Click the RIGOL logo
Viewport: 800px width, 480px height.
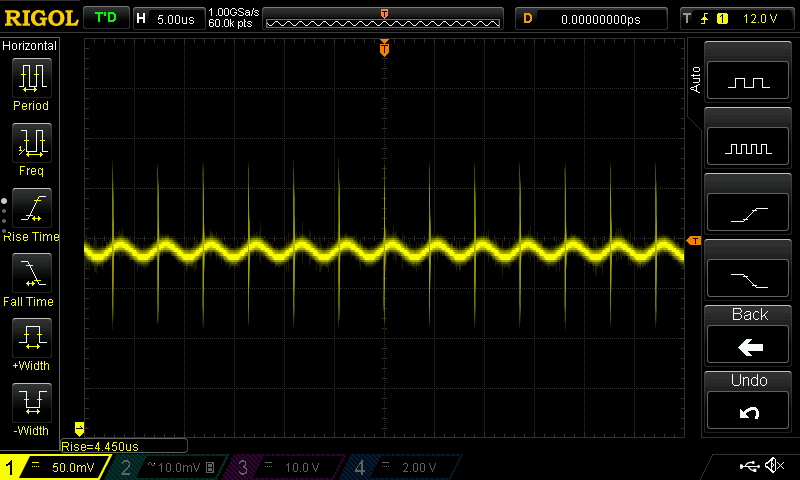click(41, 18)
